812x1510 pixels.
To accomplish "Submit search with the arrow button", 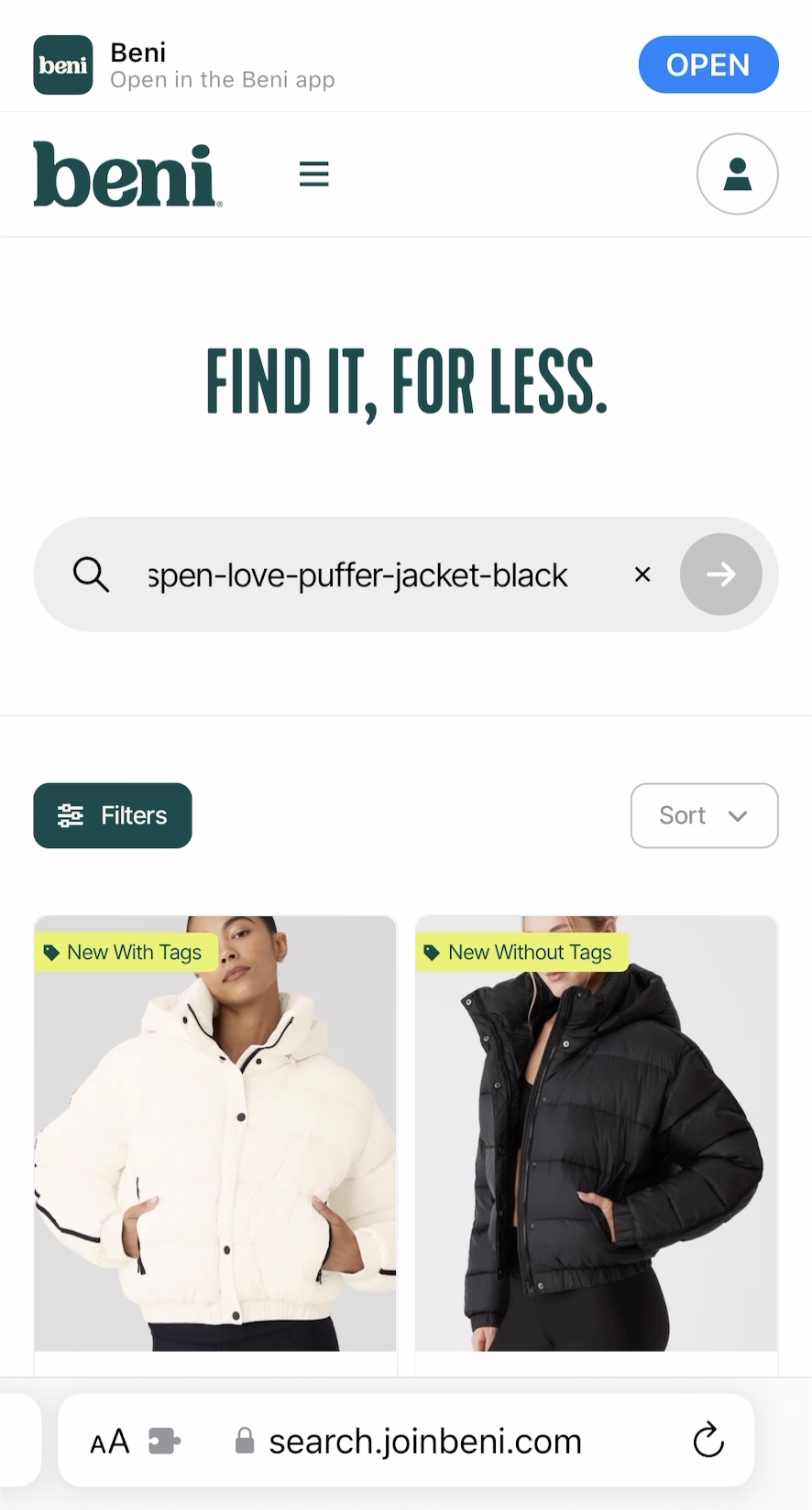I will [x=721, y=574].
